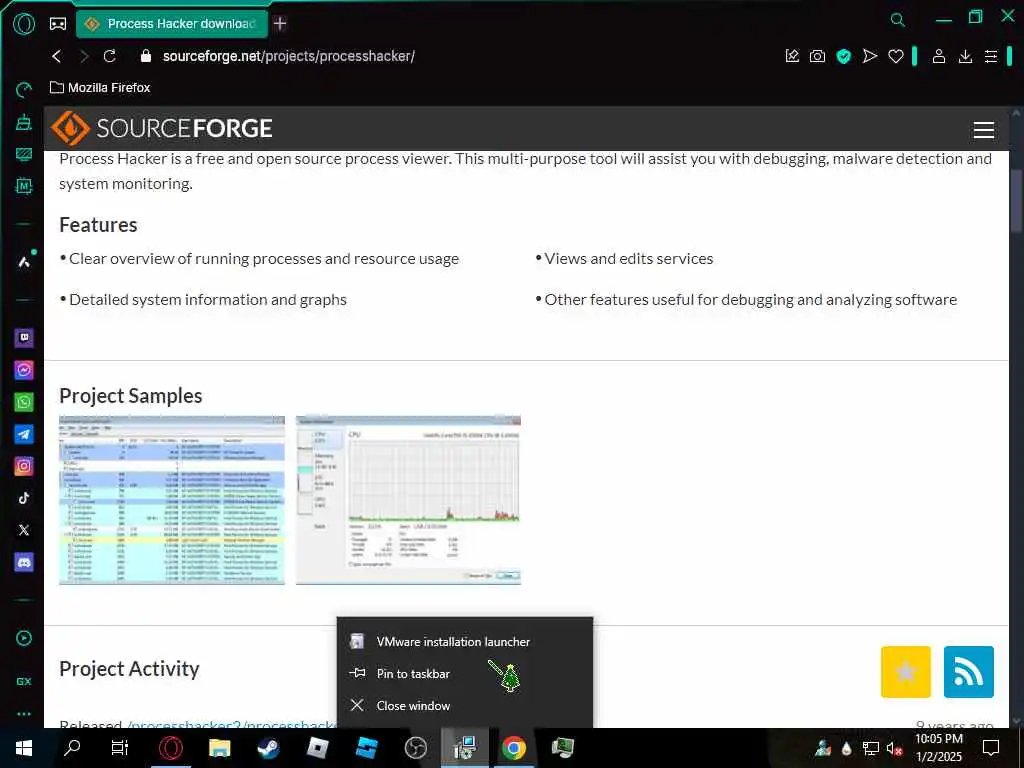
Task: Open TikTok in the sidebar
Action: coord(24,498)
